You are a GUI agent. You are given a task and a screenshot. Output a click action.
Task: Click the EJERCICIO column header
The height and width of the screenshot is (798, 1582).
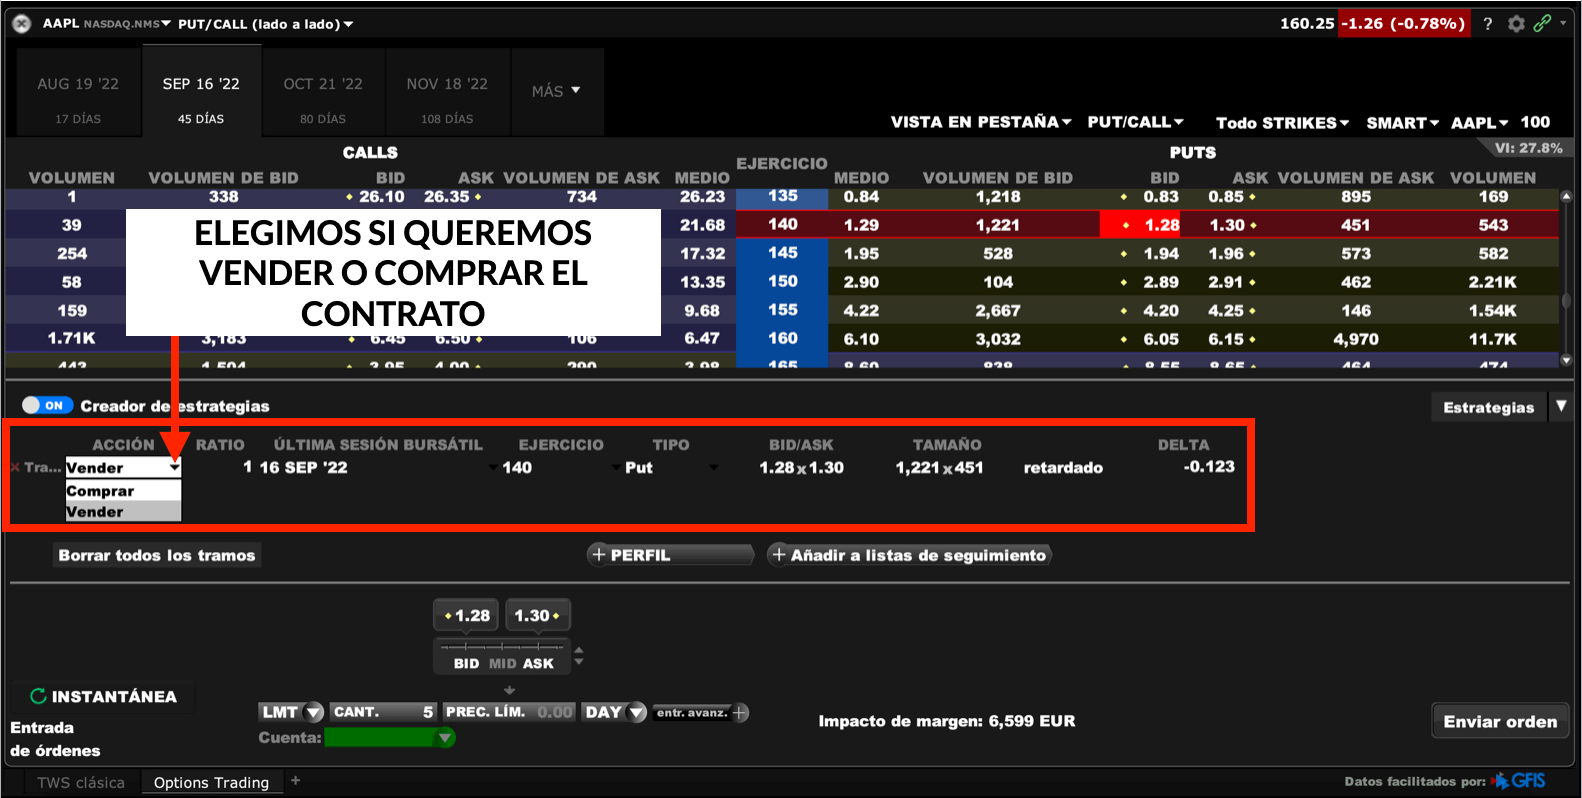pyautogui.click(x=782, y=164)
